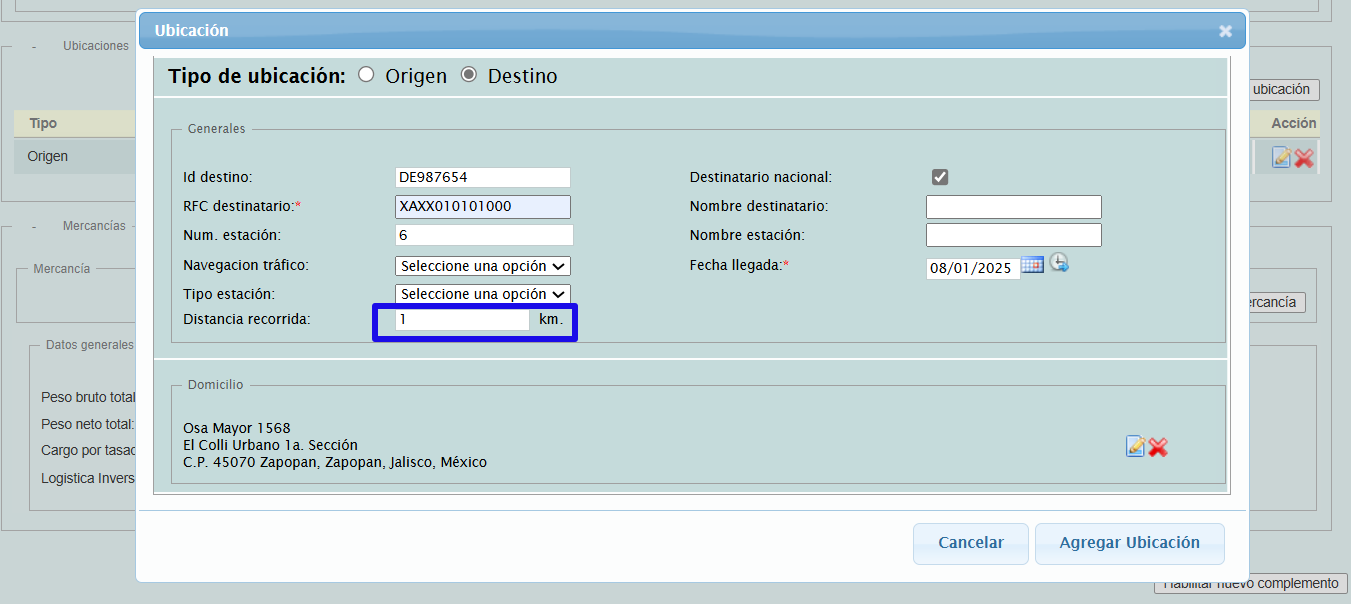Expand the Tipo estación dropdown
The image size is (1351, 604).
click(483, 294)
